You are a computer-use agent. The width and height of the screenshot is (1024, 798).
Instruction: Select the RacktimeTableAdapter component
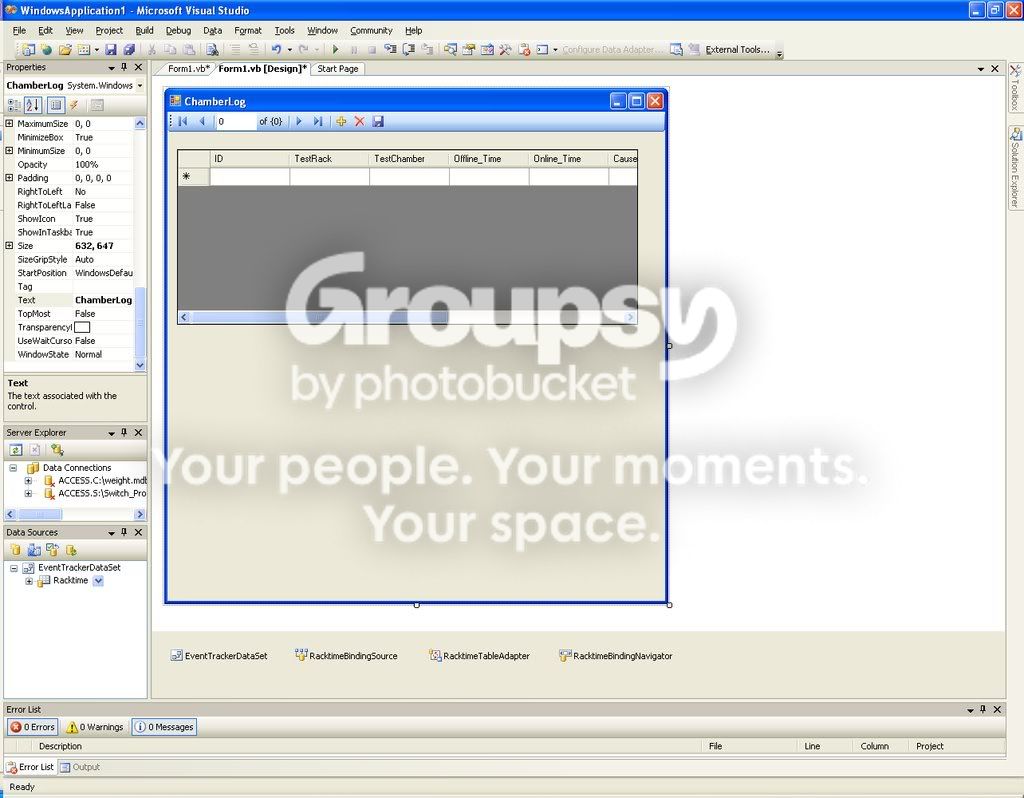(x=479, y=656)
